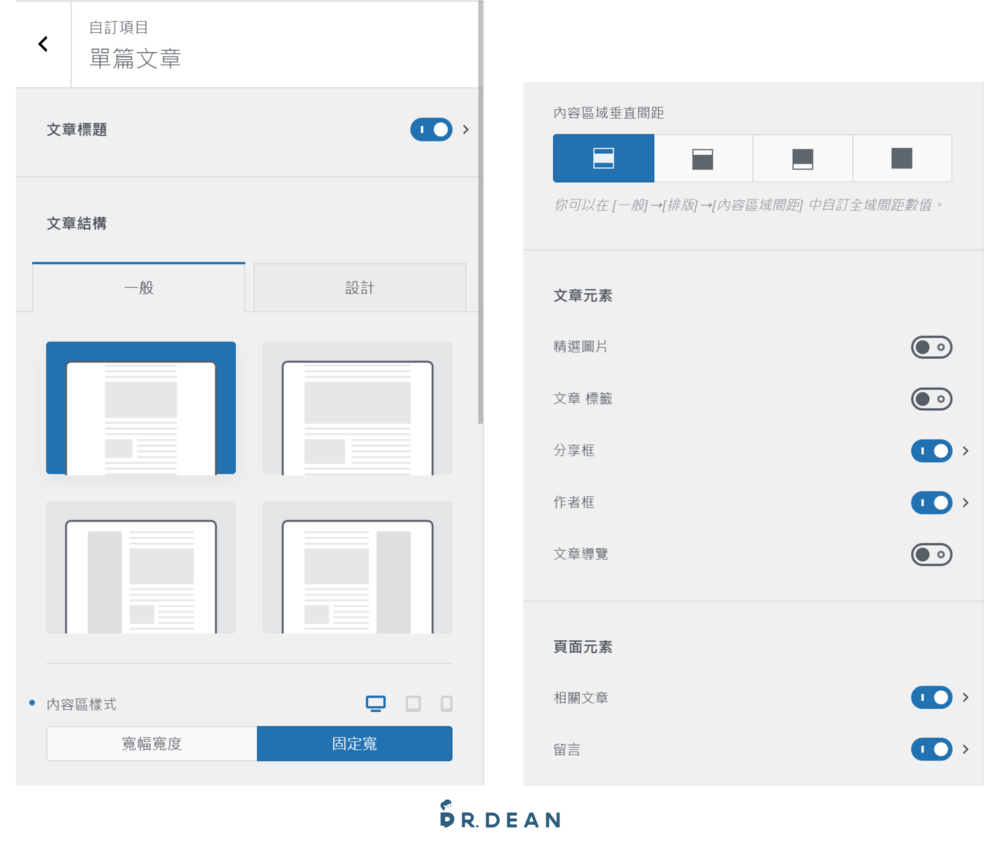Click the 固定寬 width button
Viewport: 1000px width, 842px height.
(x=355, y=744)
